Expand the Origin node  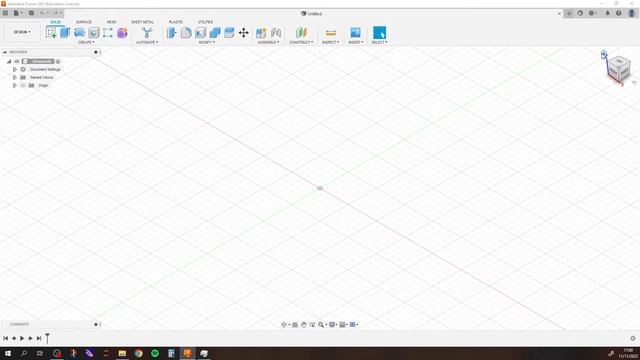tap(15, 85)
